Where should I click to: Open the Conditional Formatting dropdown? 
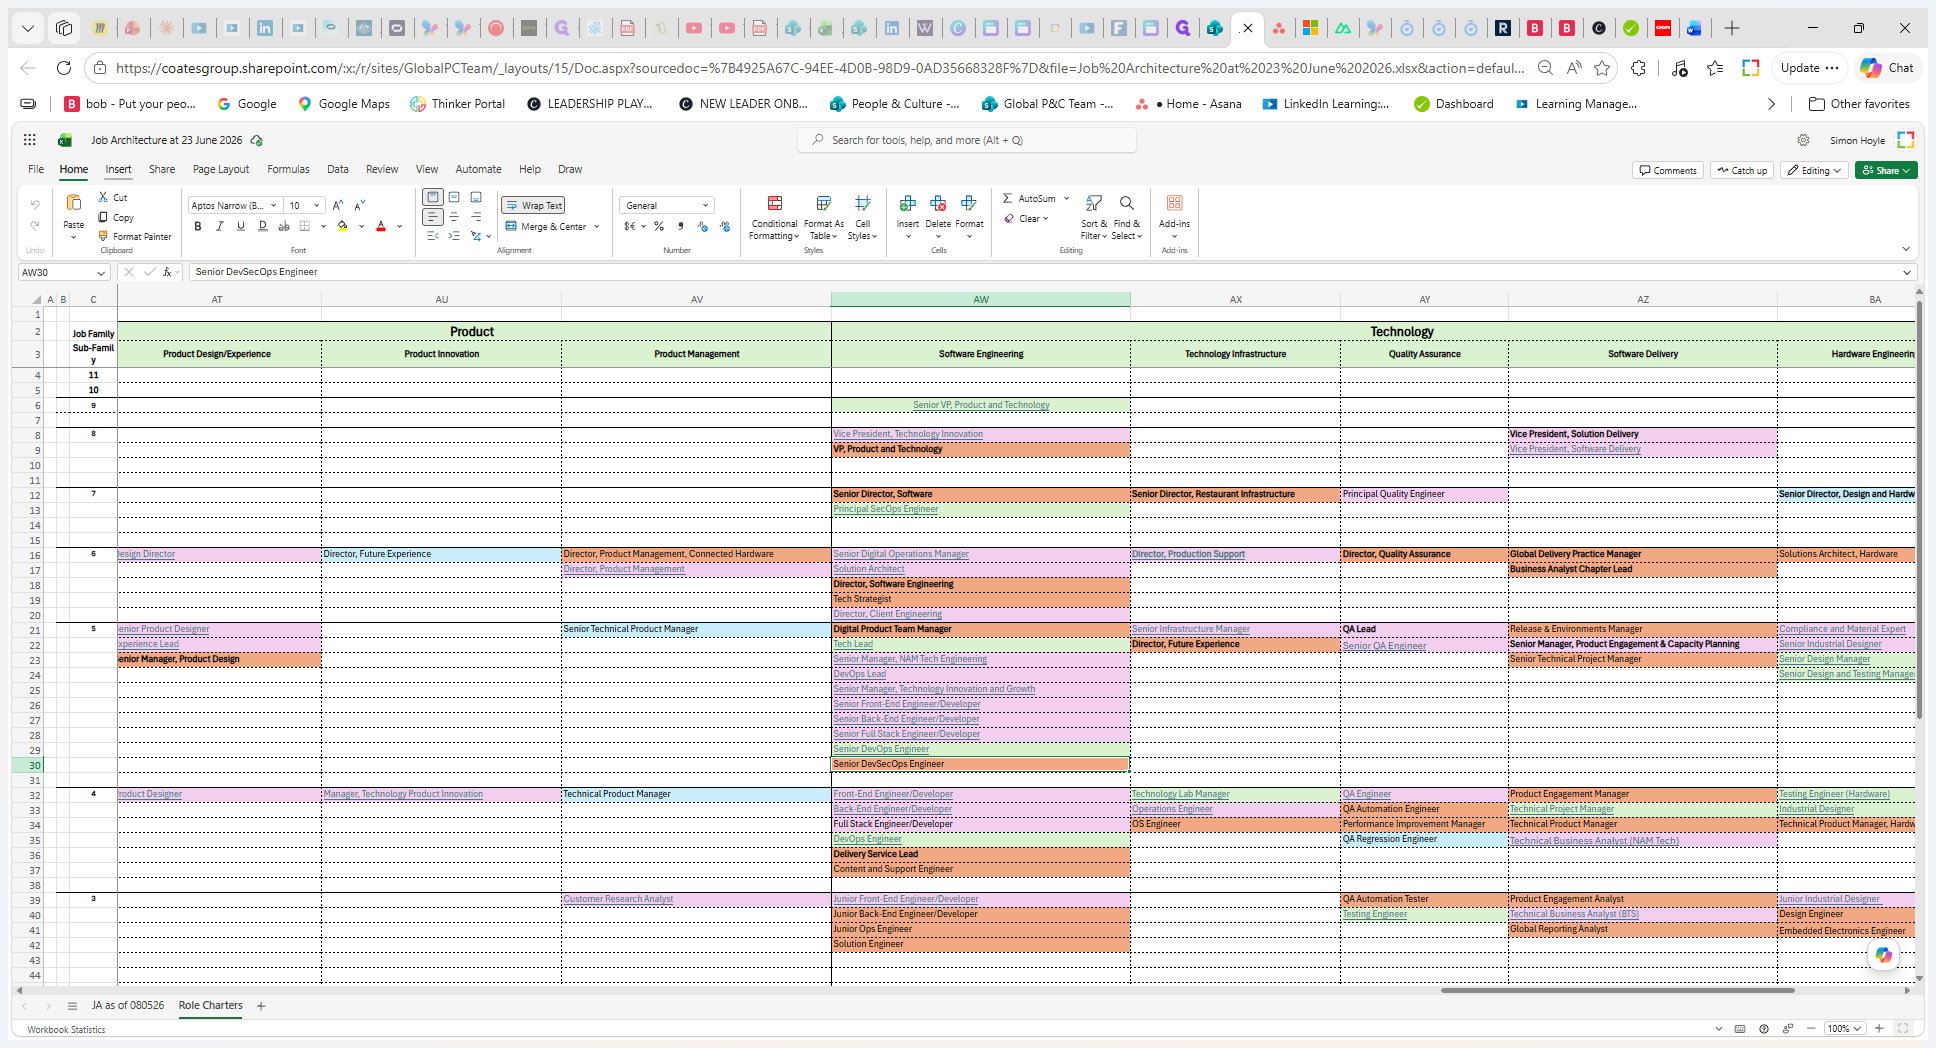click(x=775, y=218)
